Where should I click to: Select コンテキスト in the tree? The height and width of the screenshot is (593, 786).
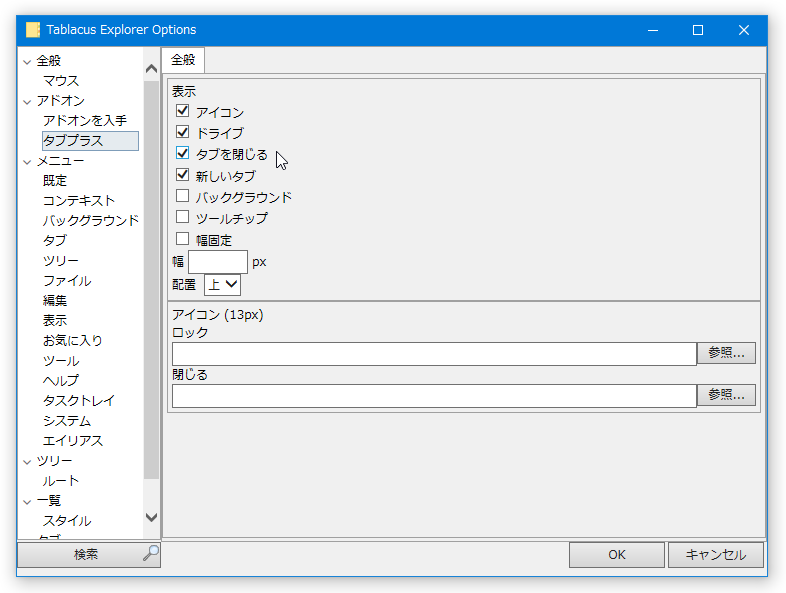(79, 201)
